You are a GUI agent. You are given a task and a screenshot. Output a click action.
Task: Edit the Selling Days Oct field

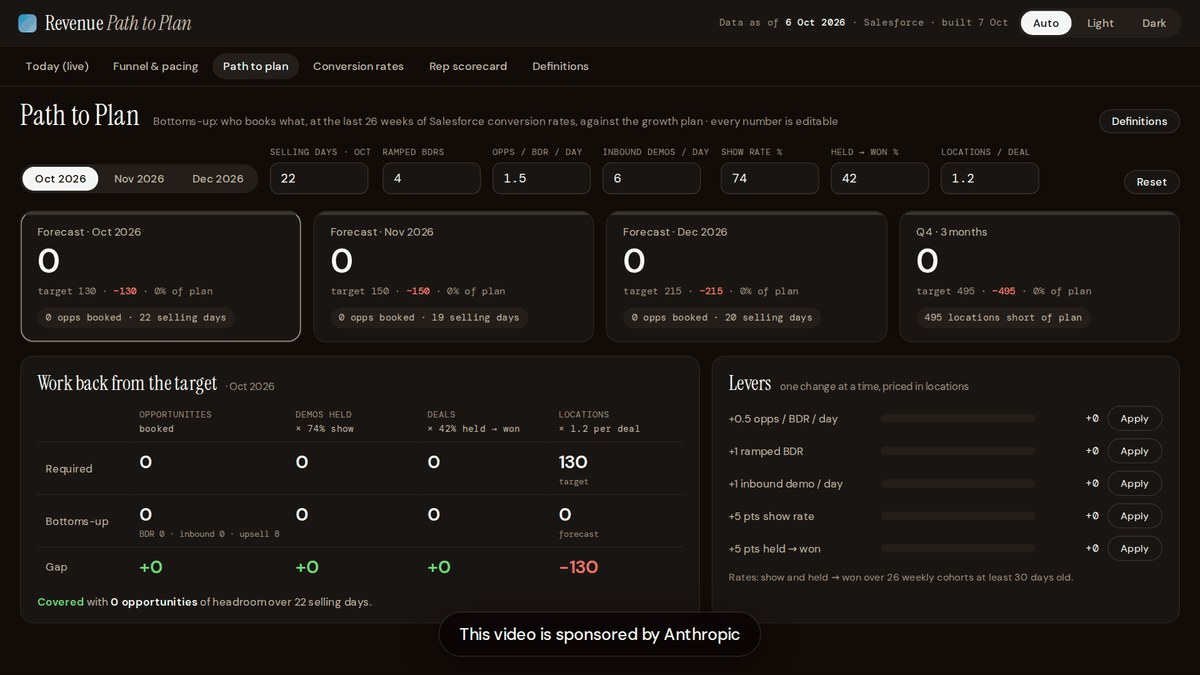point(319,178)
